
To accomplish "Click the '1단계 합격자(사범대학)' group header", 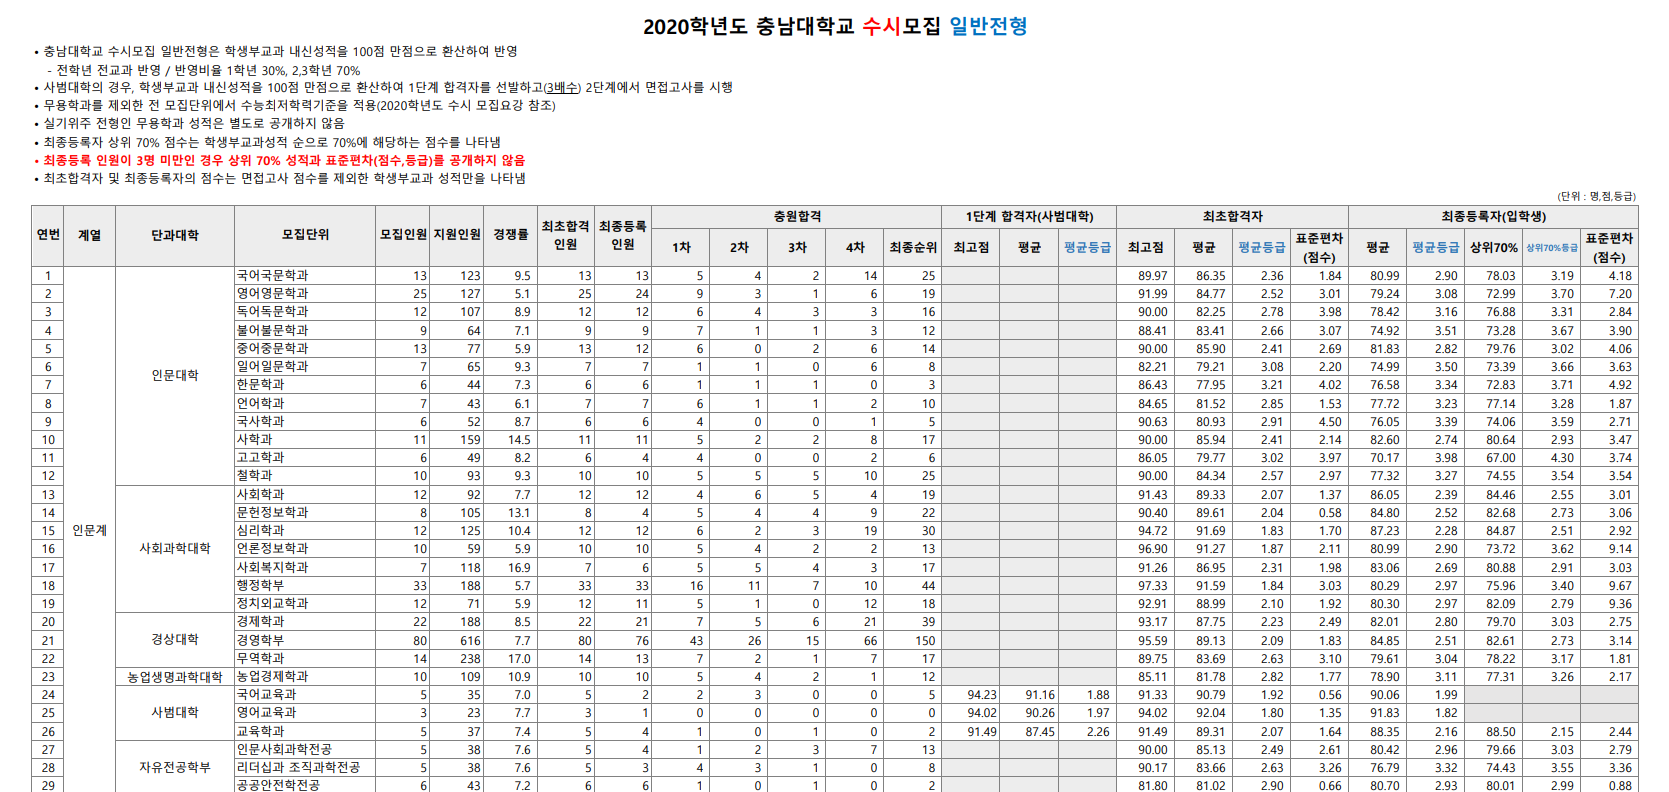I will 1029,216.
